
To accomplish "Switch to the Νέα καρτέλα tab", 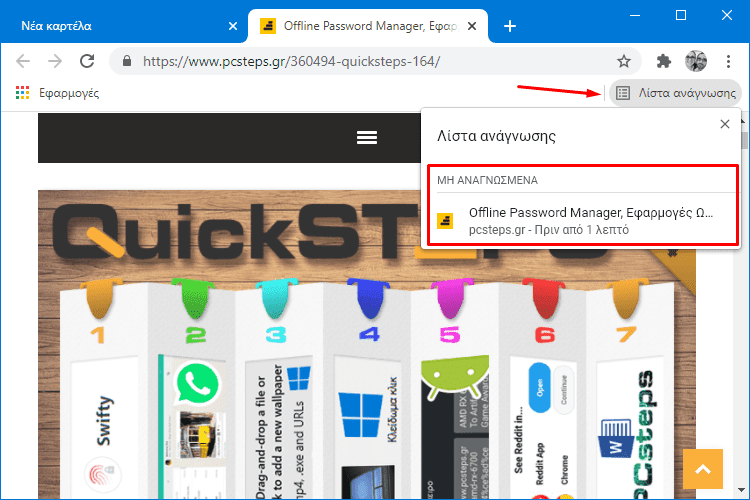I will click(x=123, y=26).
